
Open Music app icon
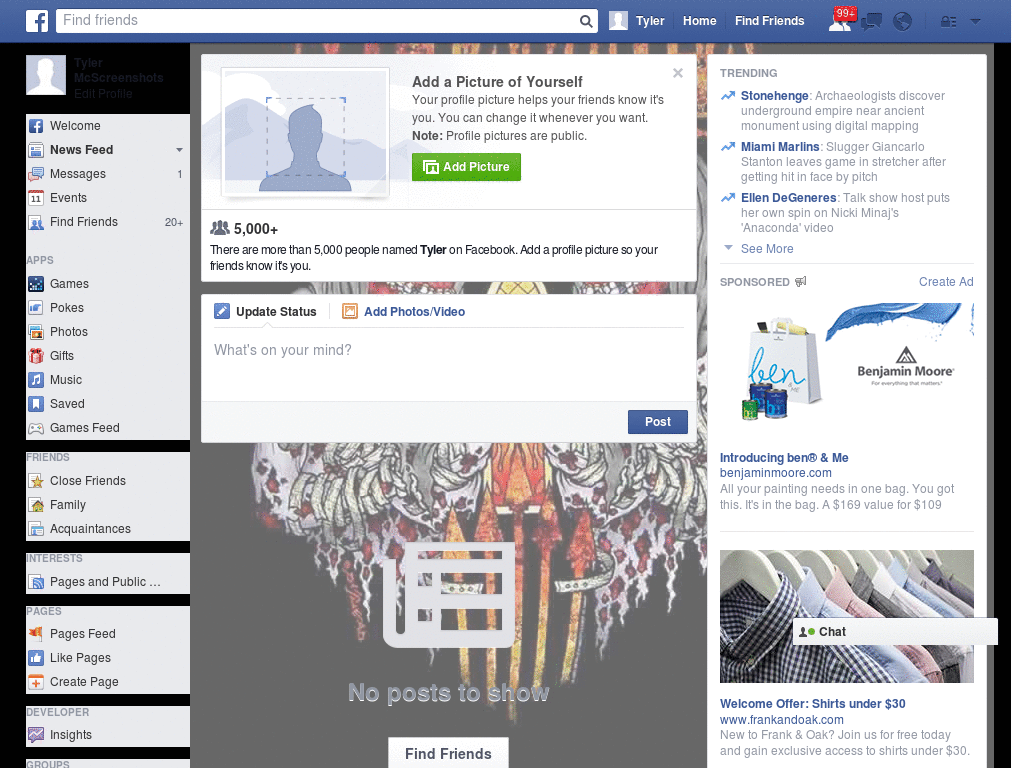point(36,380)
